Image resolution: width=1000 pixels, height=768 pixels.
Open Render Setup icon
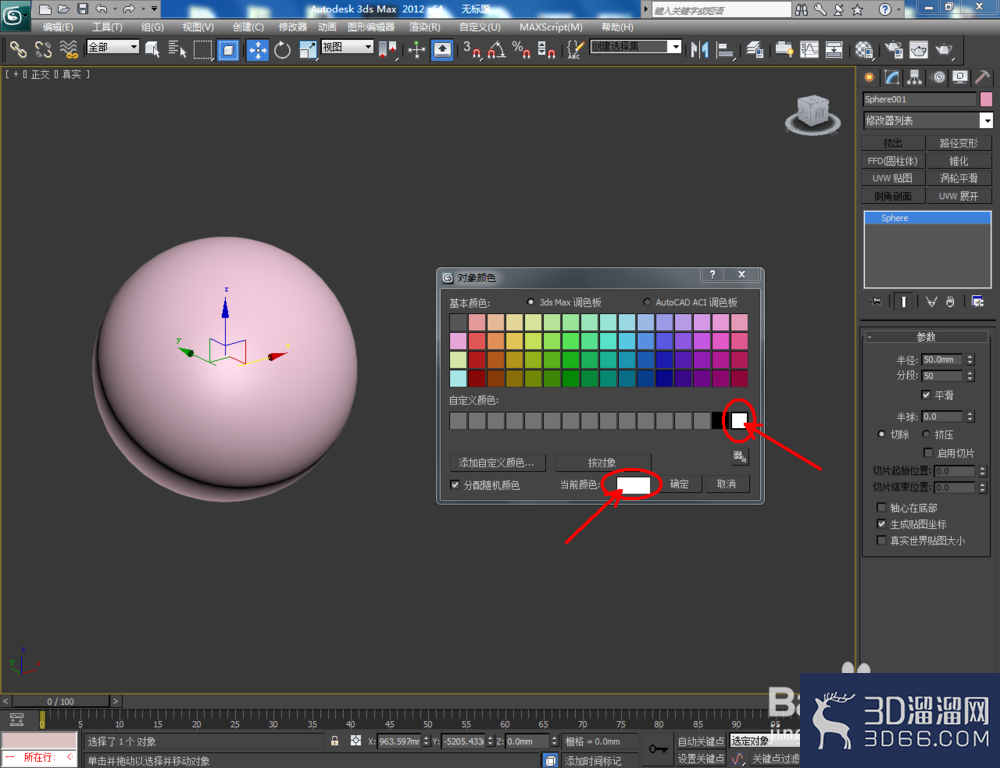893,49
